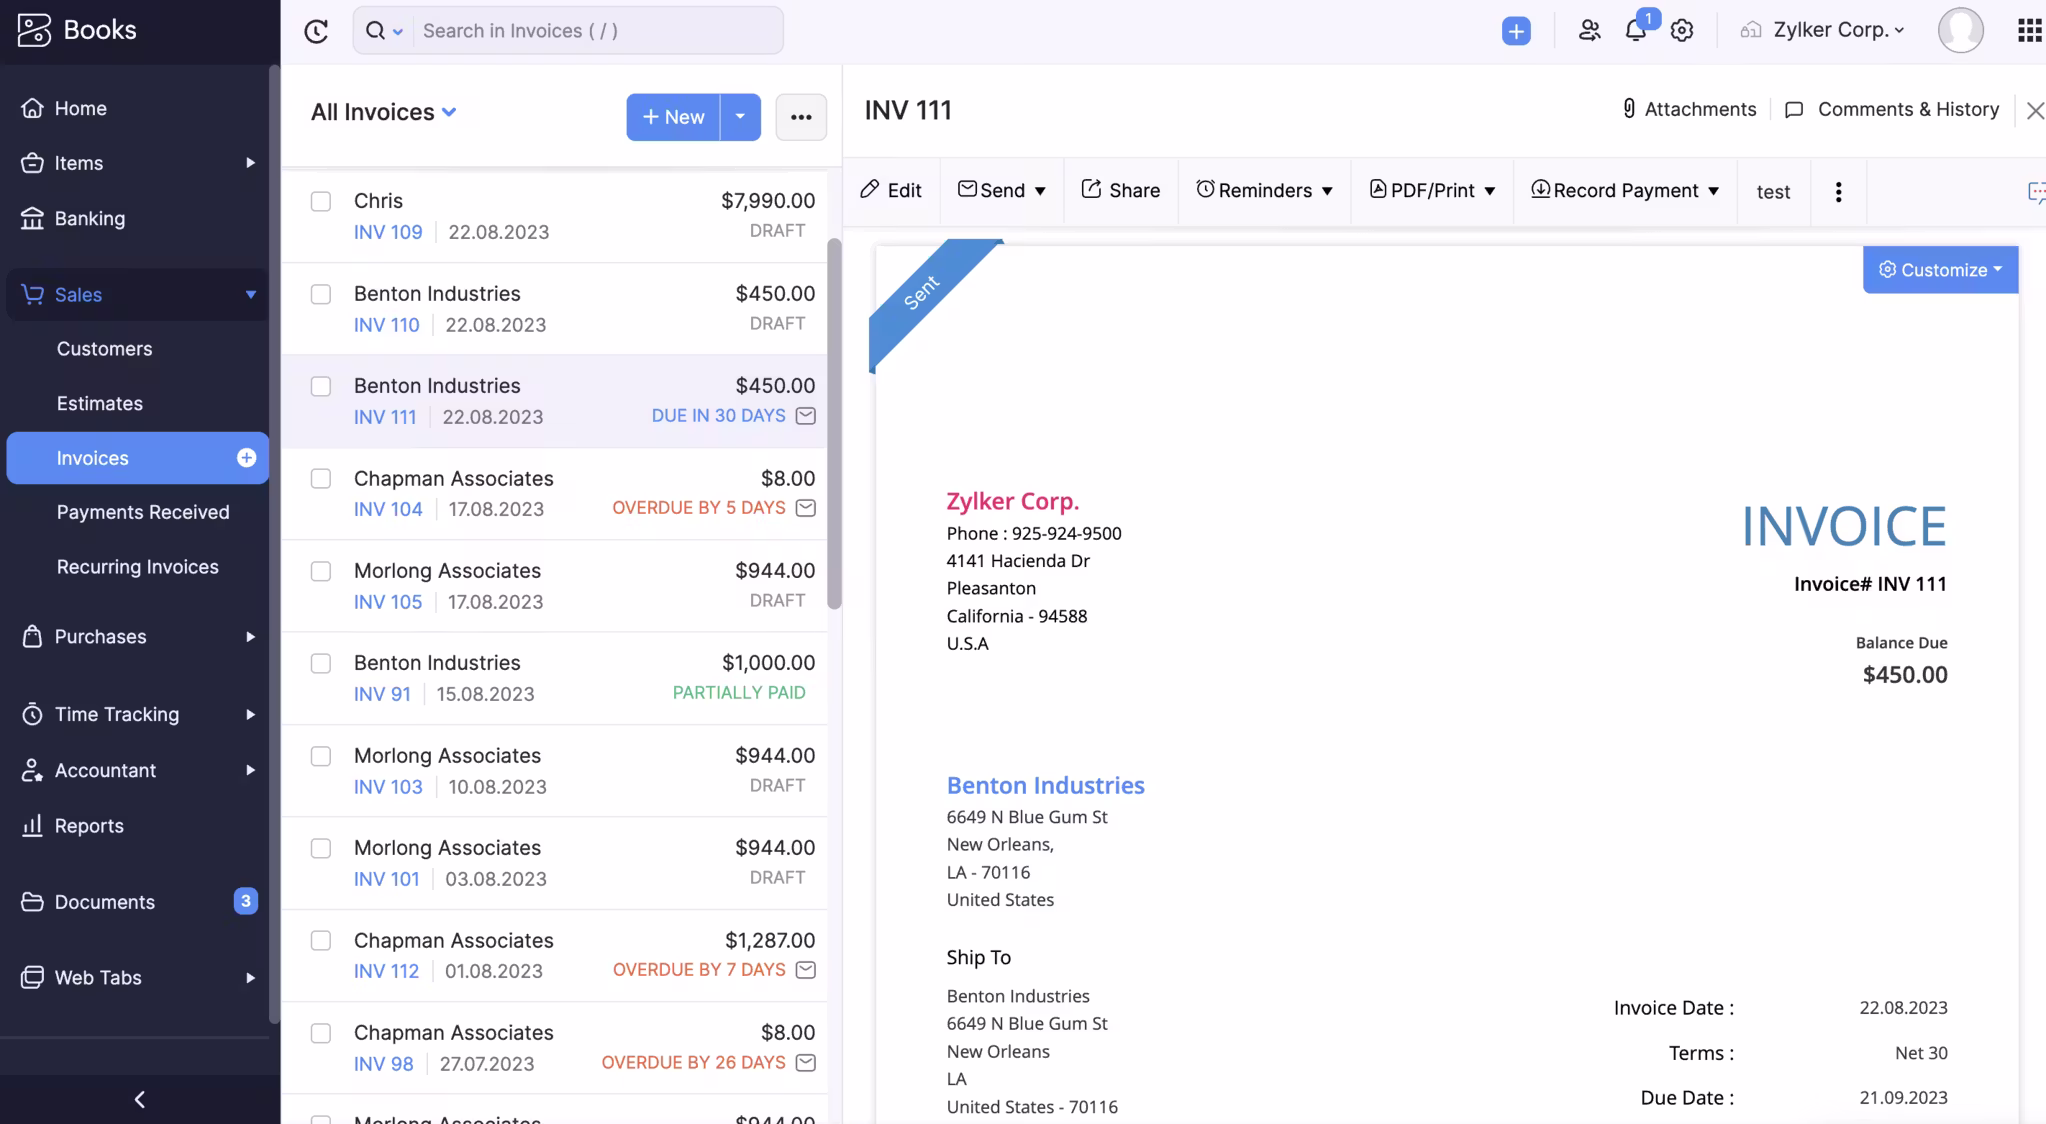2046x1124 pixels.
Task: Open referral people icon in top bar
Action: point(1589,30)
